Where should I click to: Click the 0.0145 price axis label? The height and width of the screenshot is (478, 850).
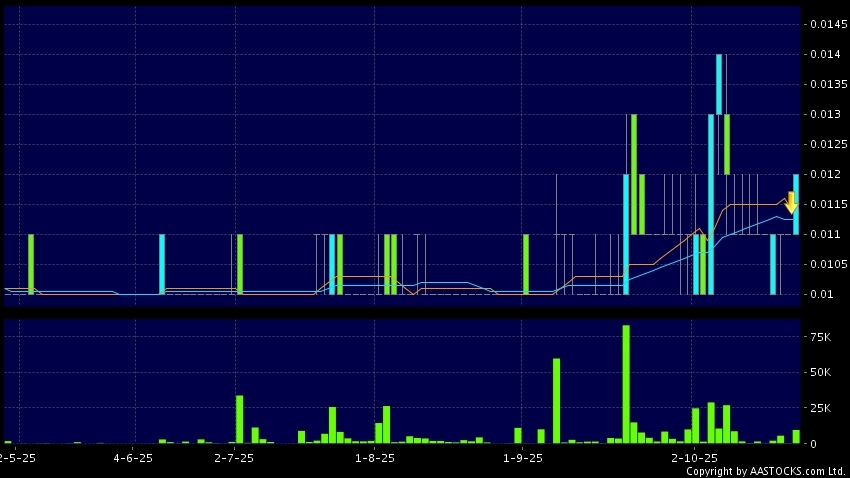tap(825, 23)
